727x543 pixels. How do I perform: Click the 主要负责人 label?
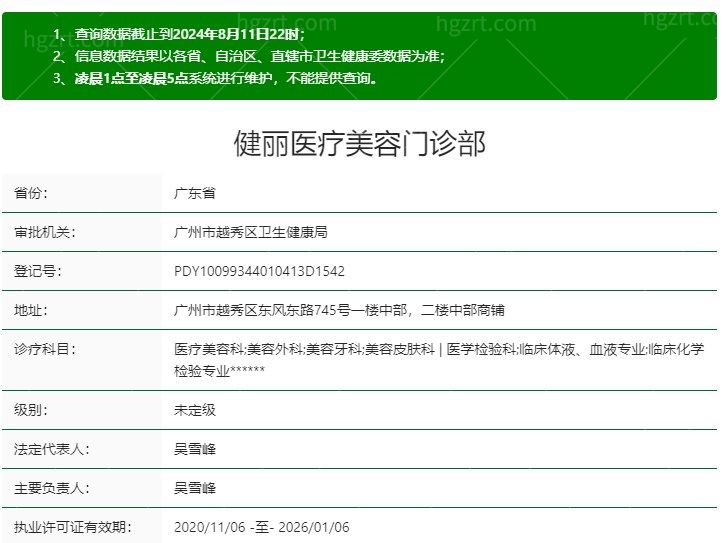(x=51, y=488)
